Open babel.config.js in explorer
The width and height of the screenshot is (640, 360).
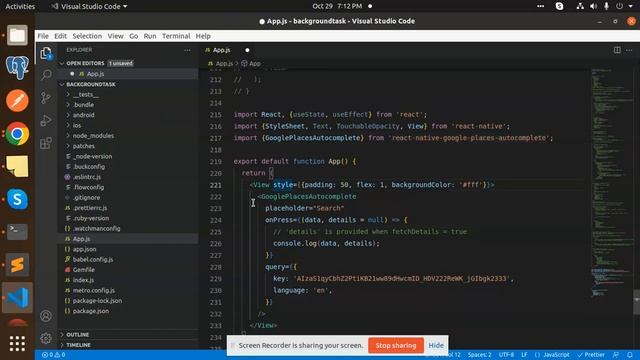(93, 259)
